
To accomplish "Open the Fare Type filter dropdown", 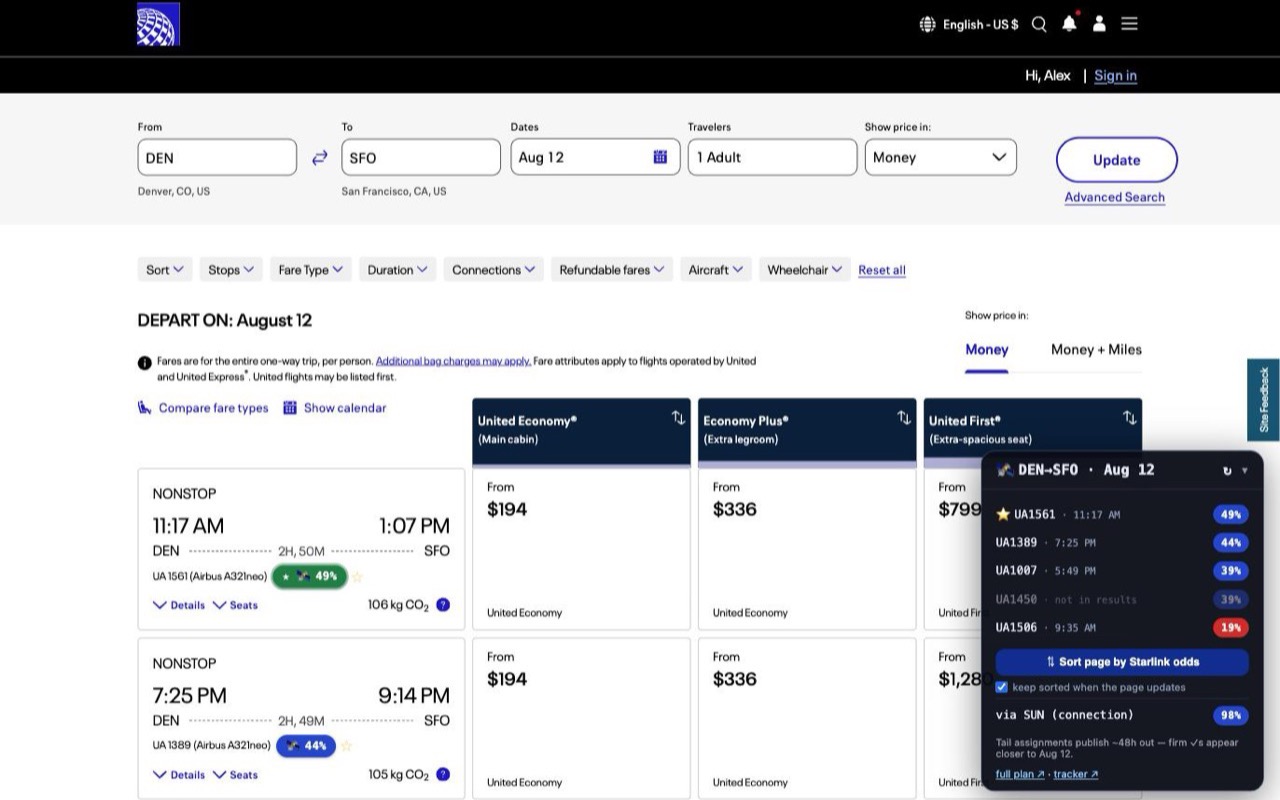I will tap(311, 270).
